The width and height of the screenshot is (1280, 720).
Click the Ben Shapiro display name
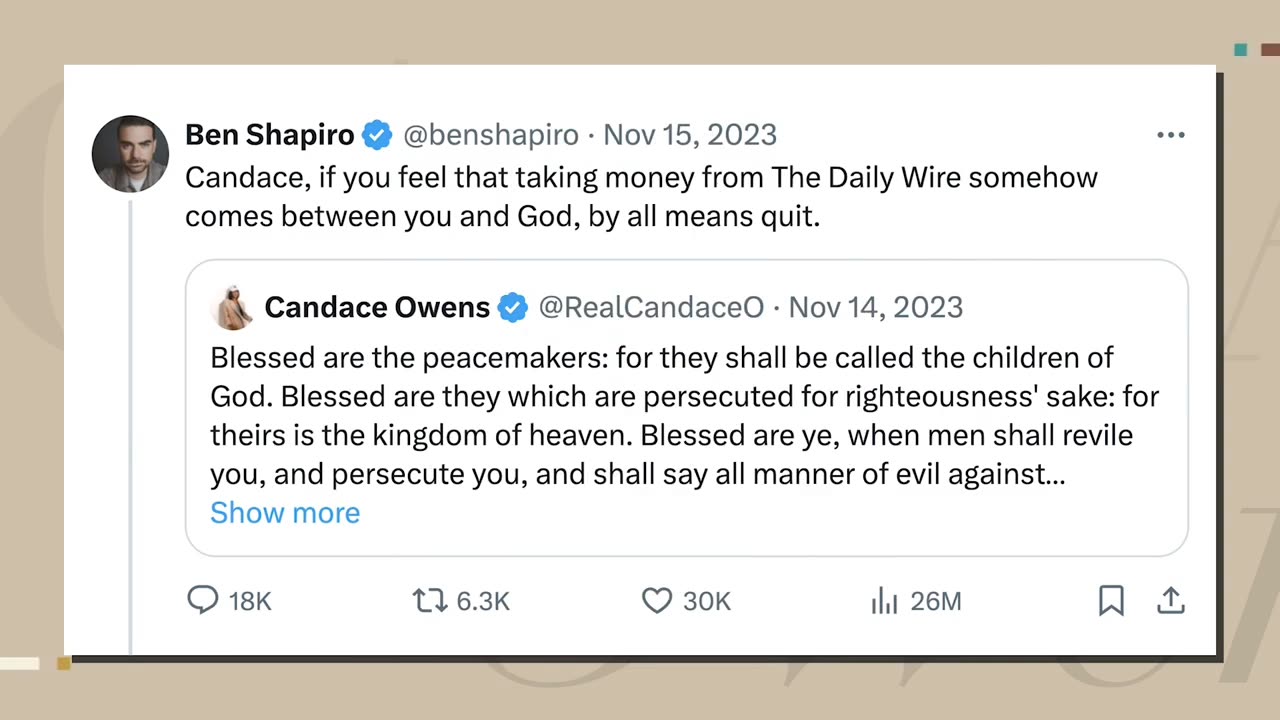pyautogui.click(x=270, y=135)
